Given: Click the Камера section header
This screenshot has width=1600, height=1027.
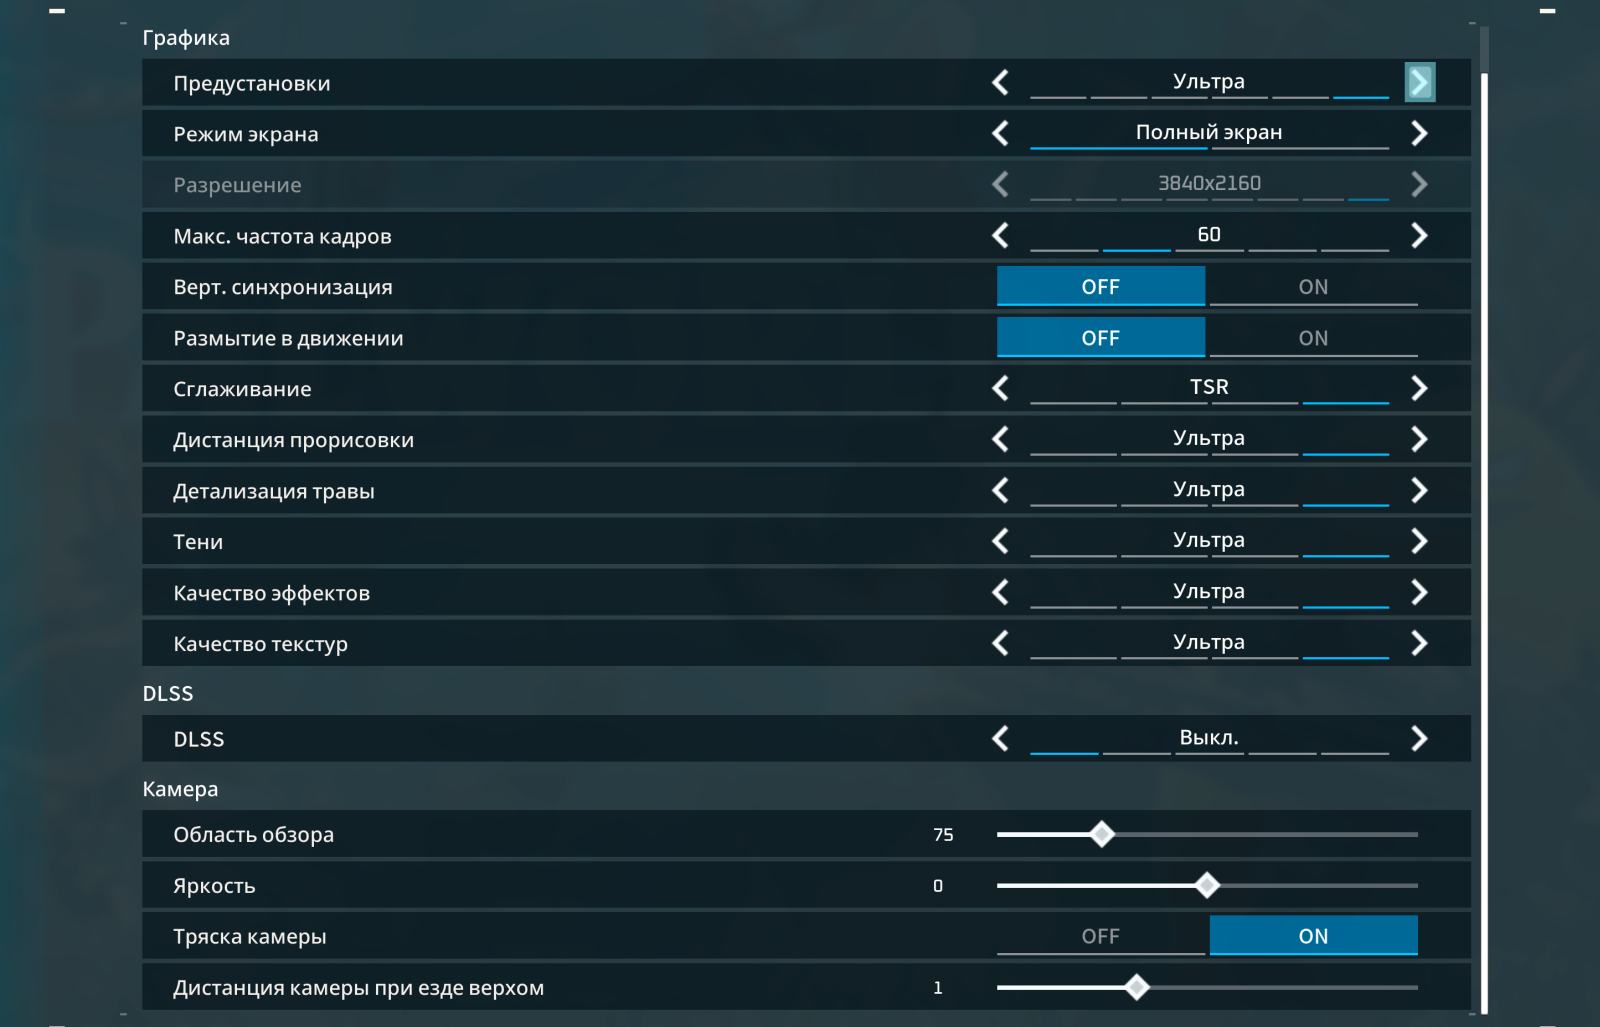Looking at the screenshot, I should point(180,789).
